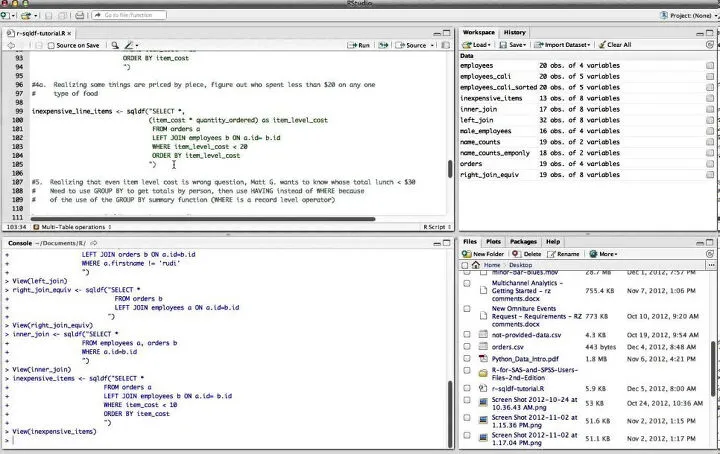720x454 pixels.
Task: Refresh the Files pane listing
Action: (710, 253)
